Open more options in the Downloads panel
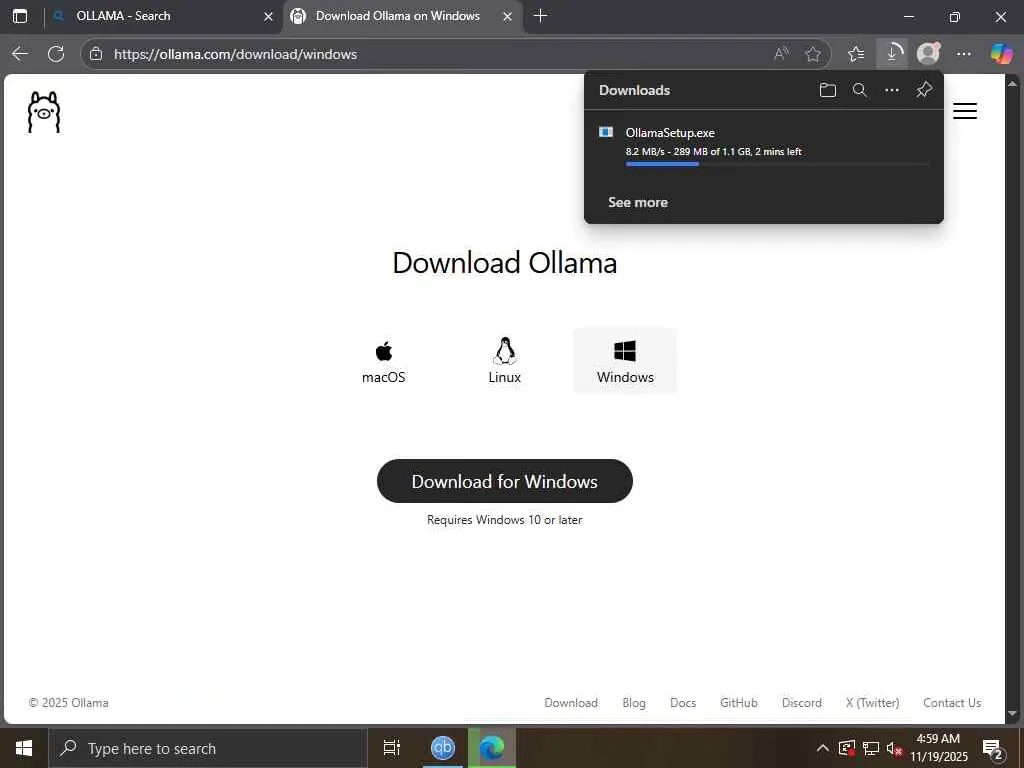This screenshot has width=1024, height=768. click(x=891, y=90)
